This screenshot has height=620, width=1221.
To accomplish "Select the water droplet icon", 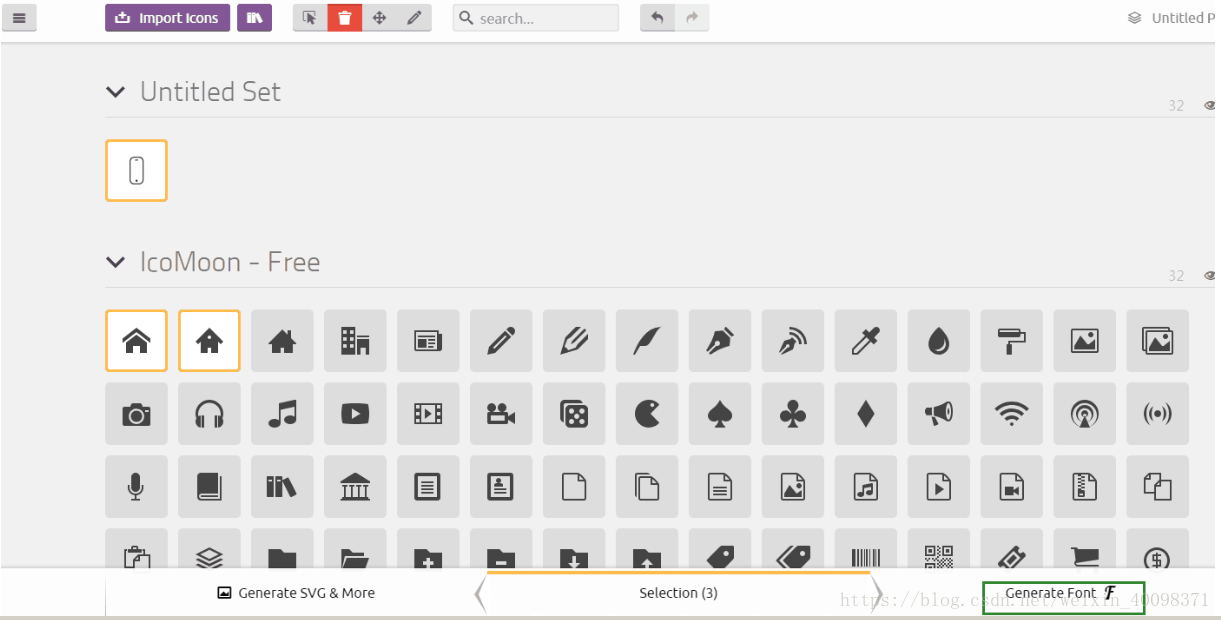I will [939, 341].
